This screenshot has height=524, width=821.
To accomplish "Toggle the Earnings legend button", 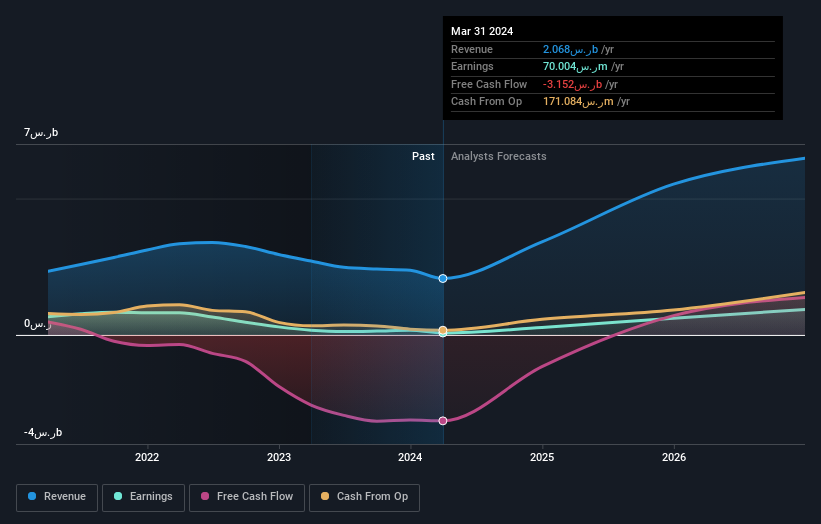I will [x=143, y=497].
